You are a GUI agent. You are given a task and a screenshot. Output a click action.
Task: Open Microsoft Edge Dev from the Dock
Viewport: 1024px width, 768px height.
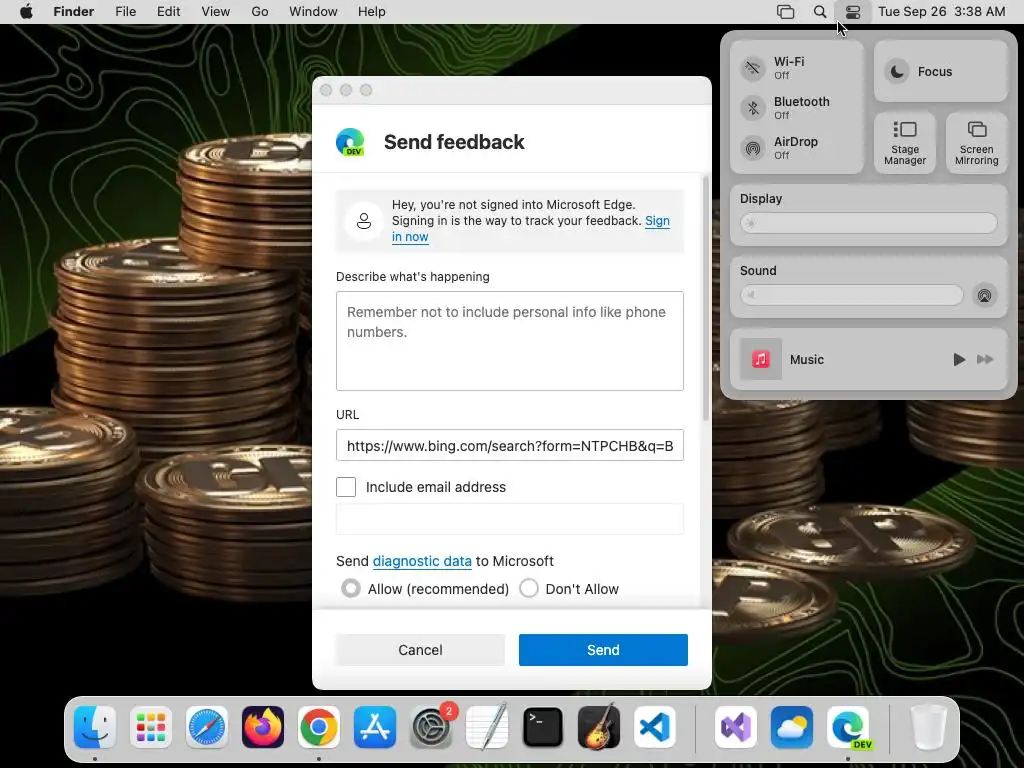point(848,727)
